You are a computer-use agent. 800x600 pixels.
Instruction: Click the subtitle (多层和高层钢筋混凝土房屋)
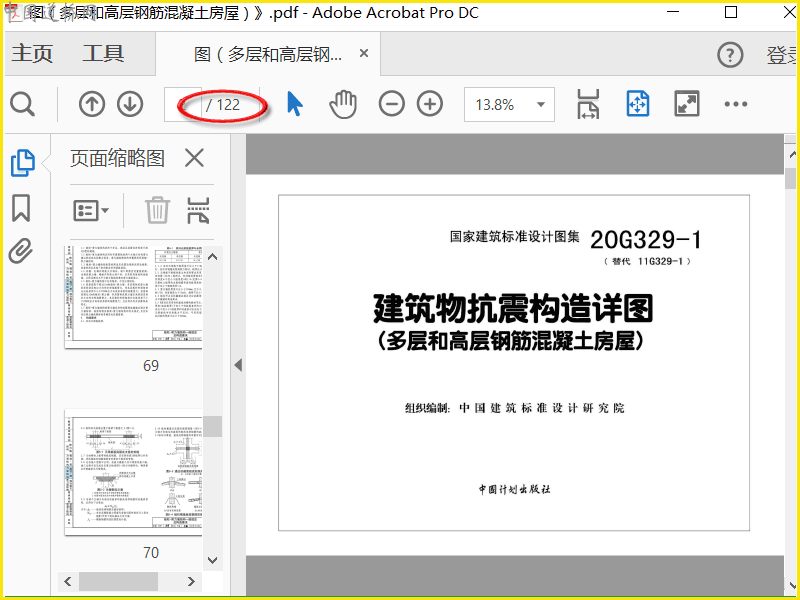coord(511,341)
